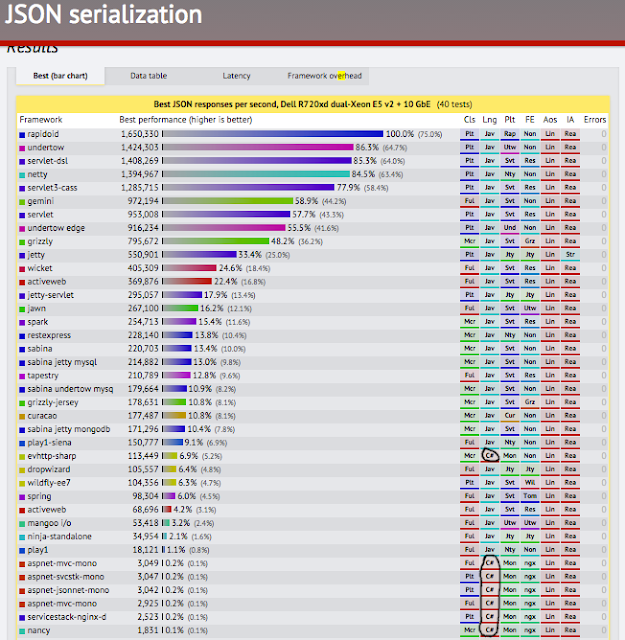The width and height of the screenshot is (625, 640).
Task: Click the Cls column header
Action: click(x=469, y=120)
